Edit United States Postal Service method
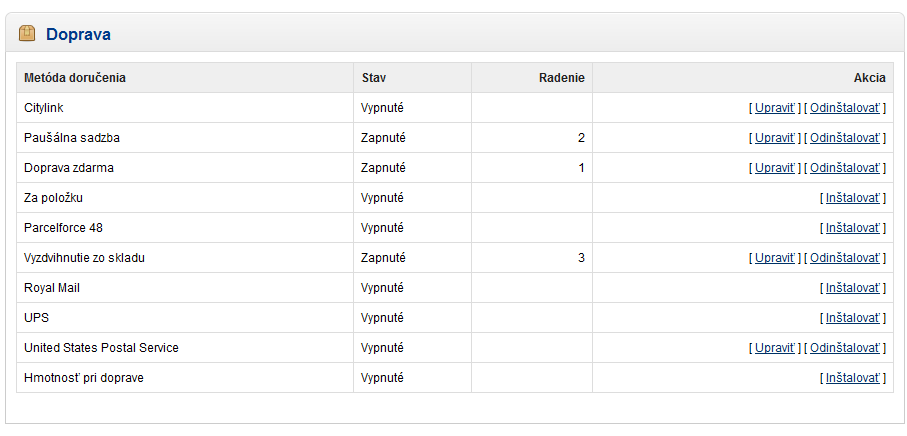 (x=775, y=348)
